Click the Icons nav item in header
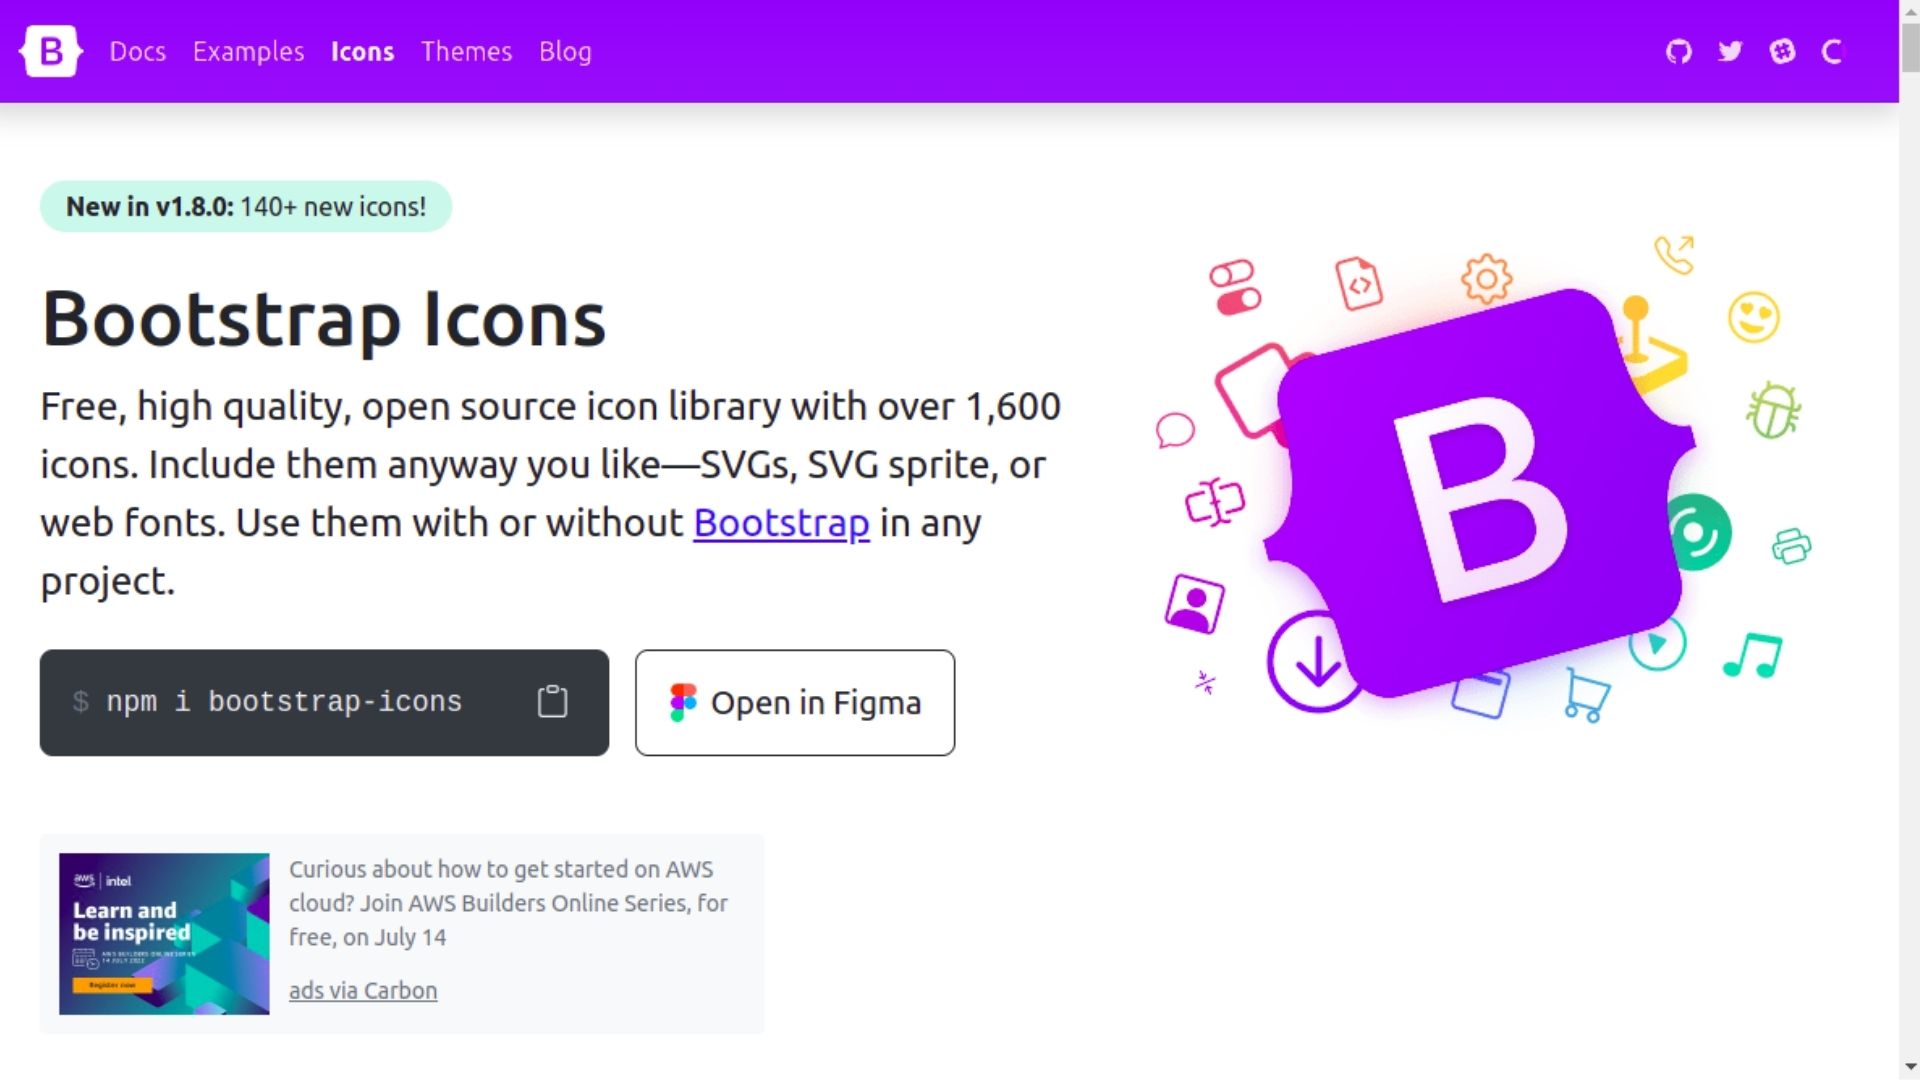This screenshot has width=1920, height=1080. tap(363, 51)
